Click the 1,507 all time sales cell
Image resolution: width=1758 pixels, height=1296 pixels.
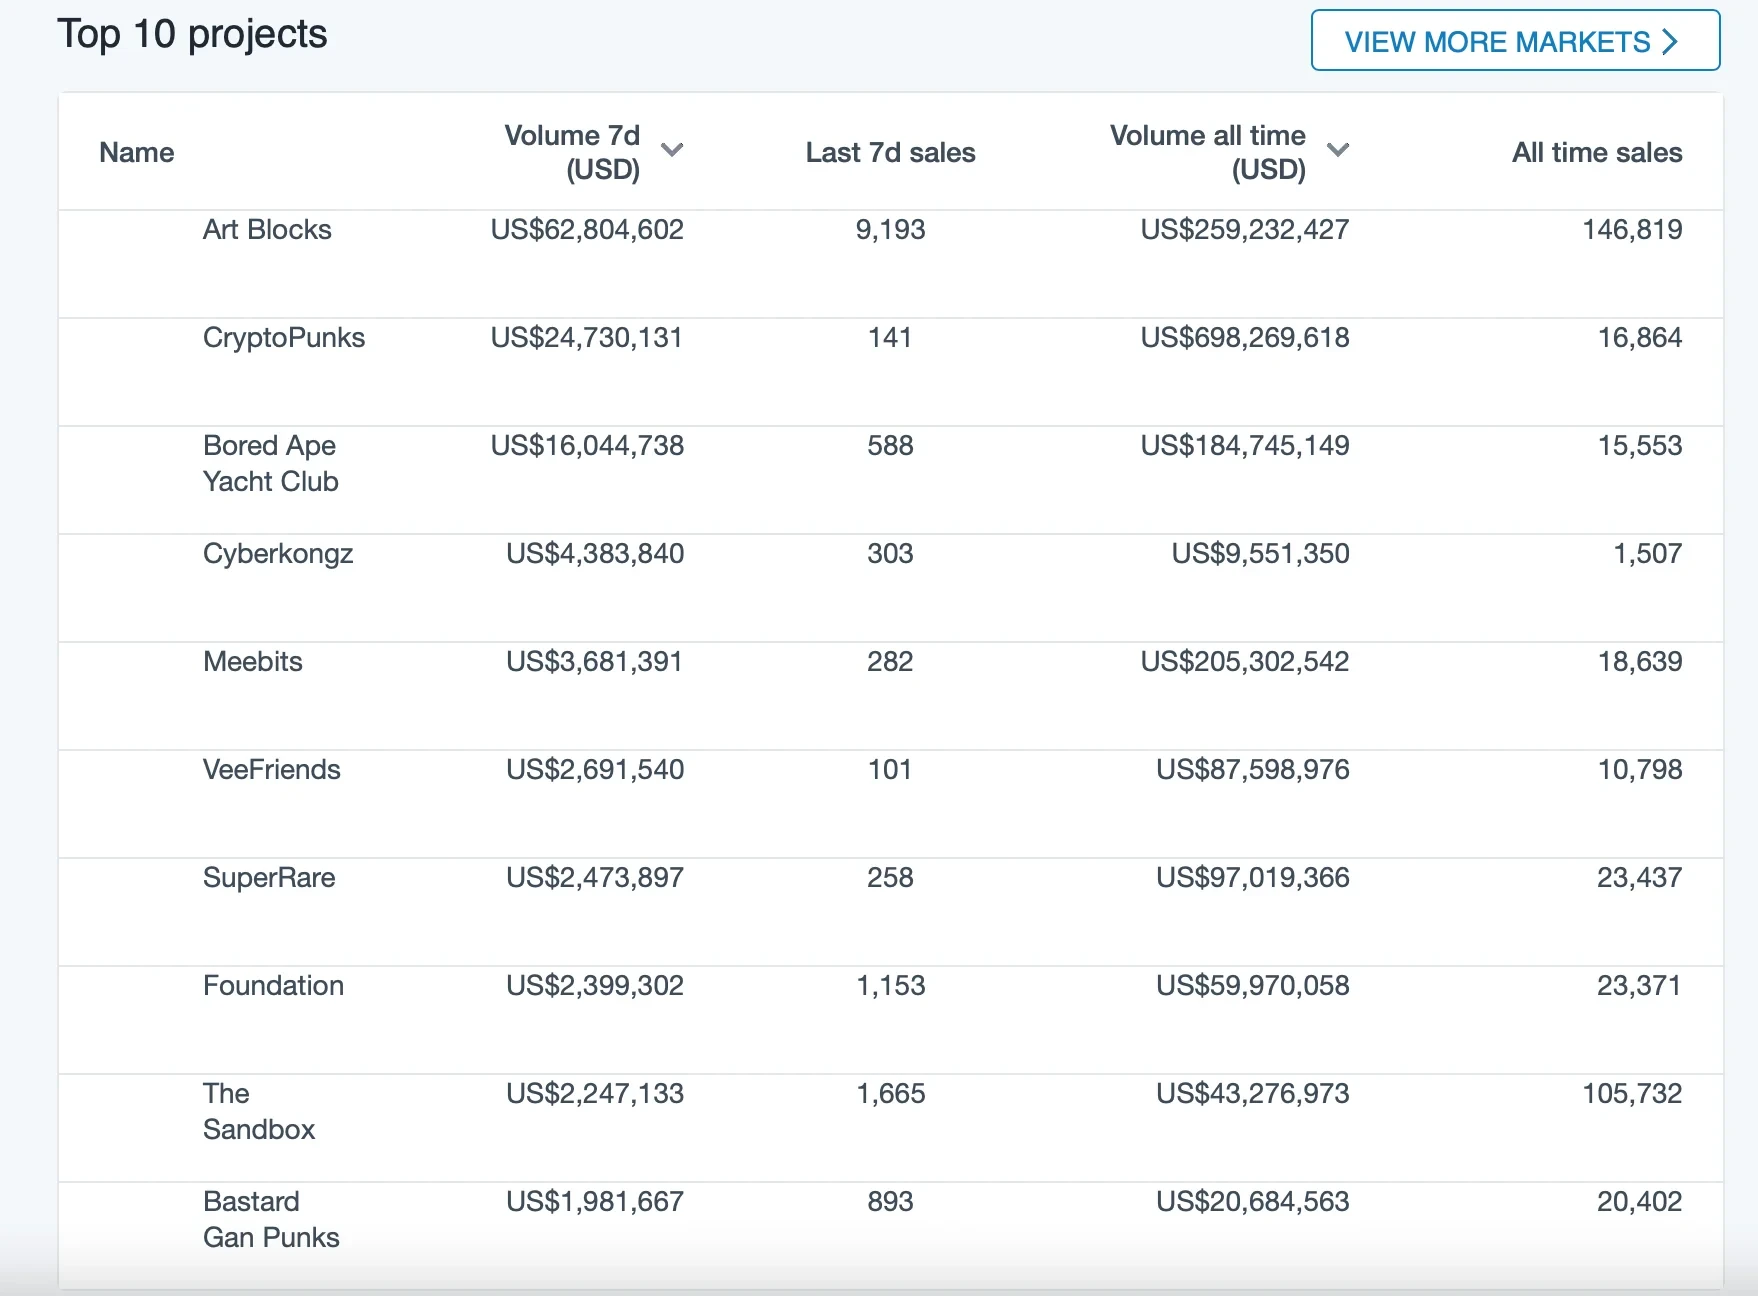pos(1648,554)
